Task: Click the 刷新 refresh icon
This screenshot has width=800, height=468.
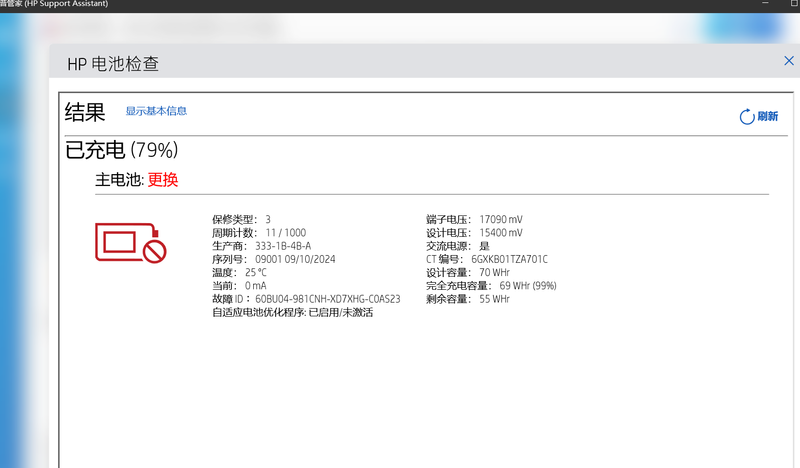Action: click(746, 117)
